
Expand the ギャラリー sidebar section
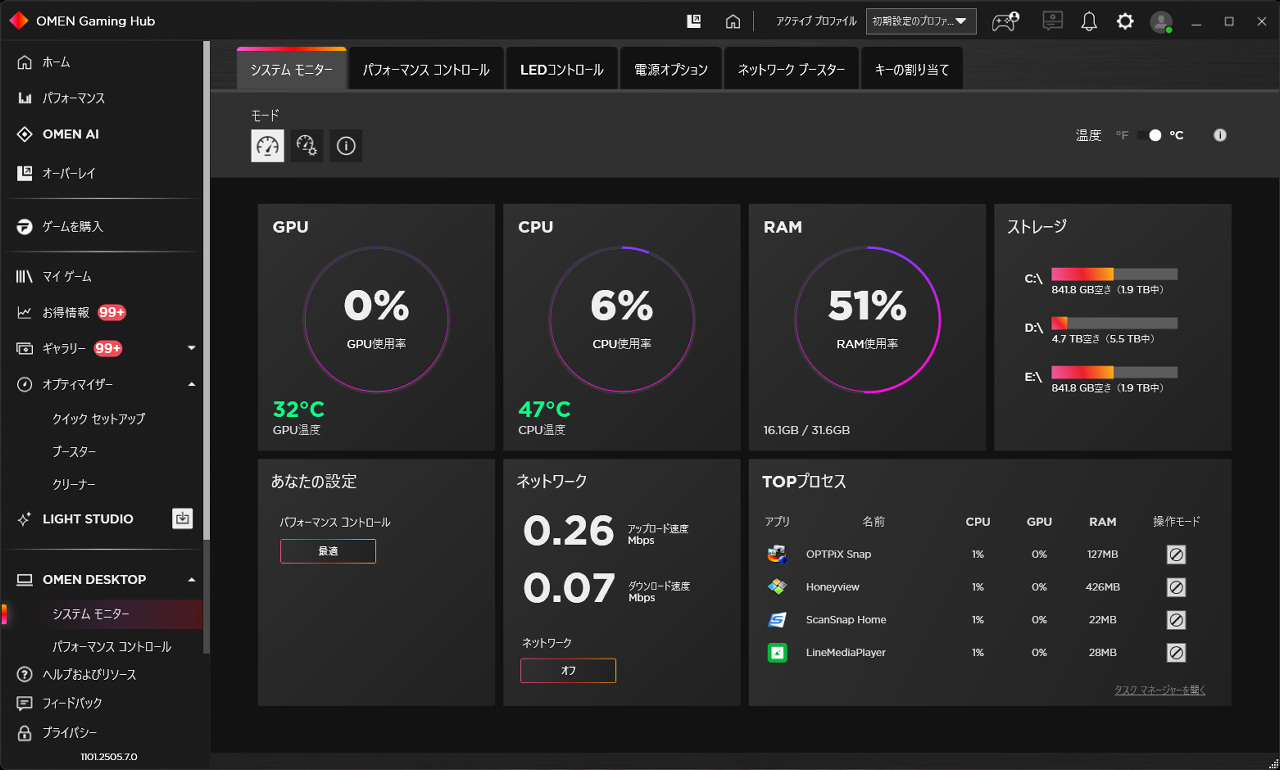191,348
